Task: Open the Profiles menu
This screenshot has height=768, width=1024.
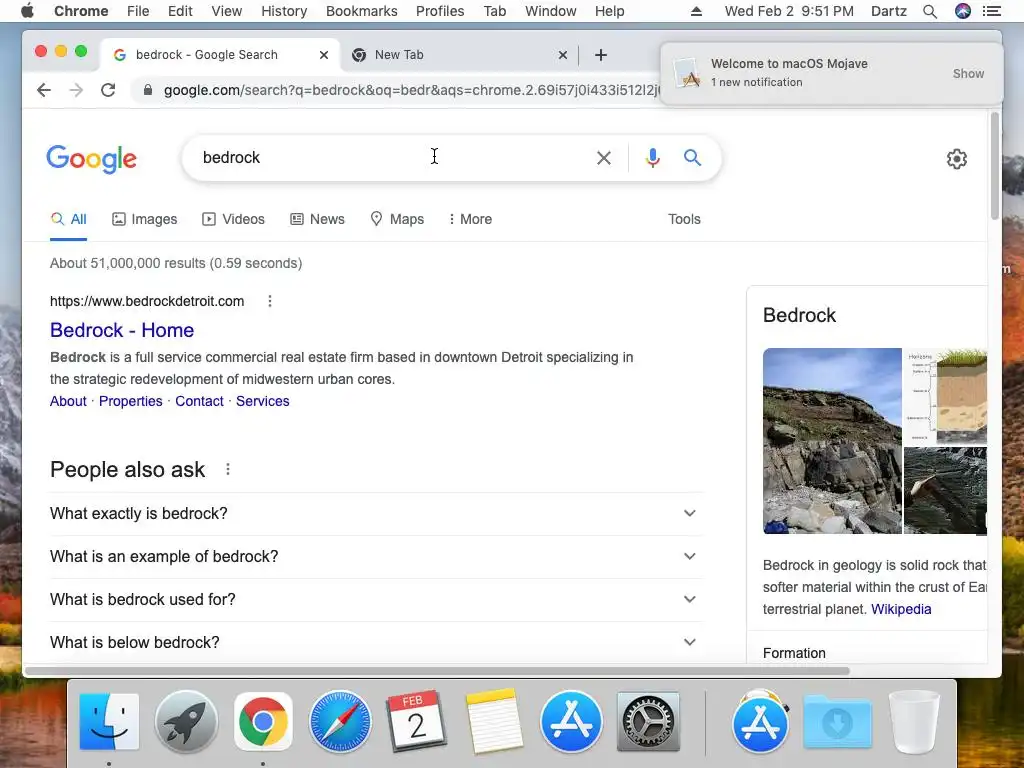Action: pos(440,11)
